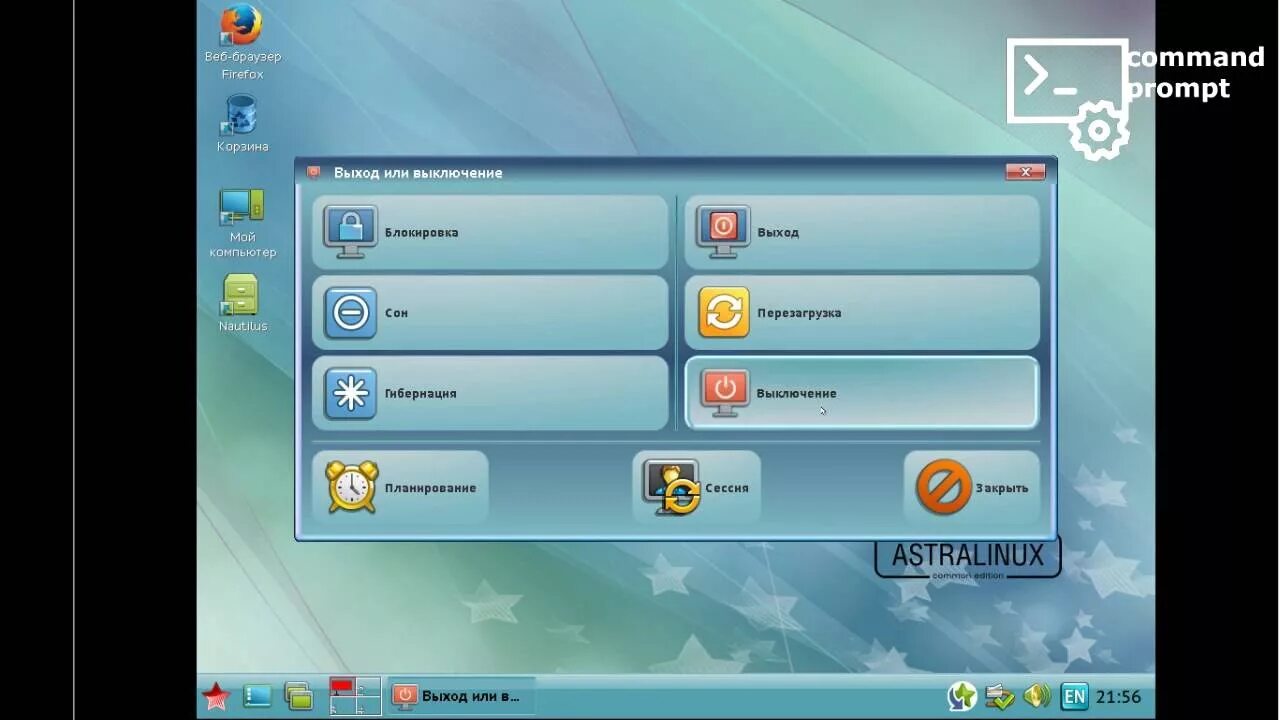Select the Сон sleep option

click(x=490, y=313)
